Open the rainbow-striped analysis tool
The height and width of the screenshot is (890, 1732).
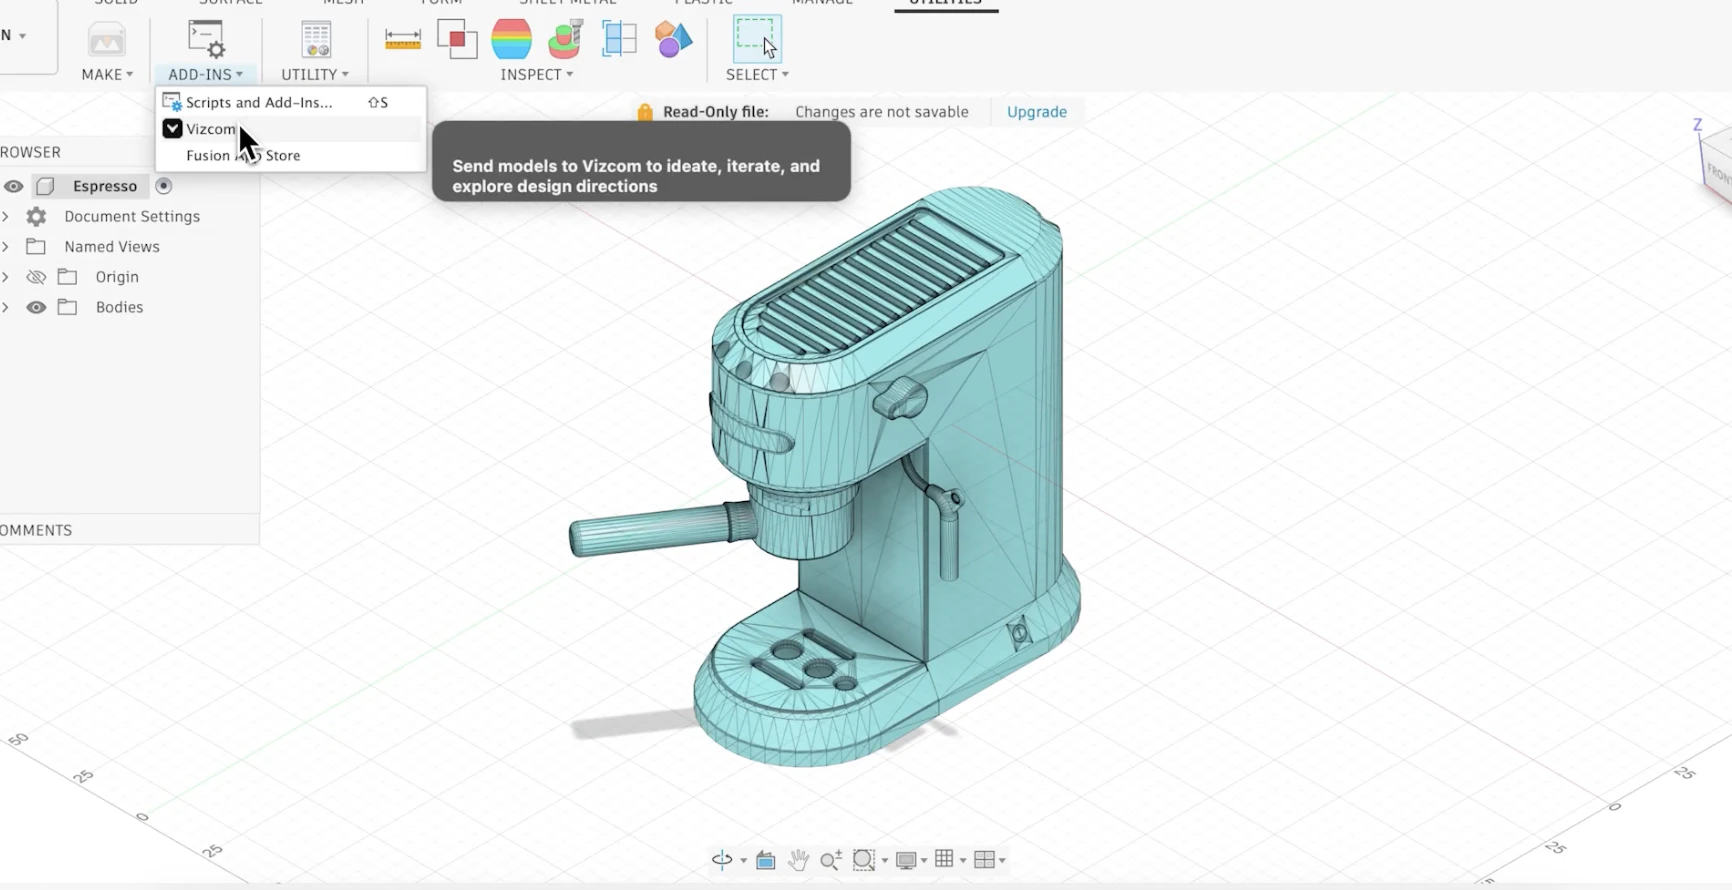pyautogui.click(x=511, y=39)
